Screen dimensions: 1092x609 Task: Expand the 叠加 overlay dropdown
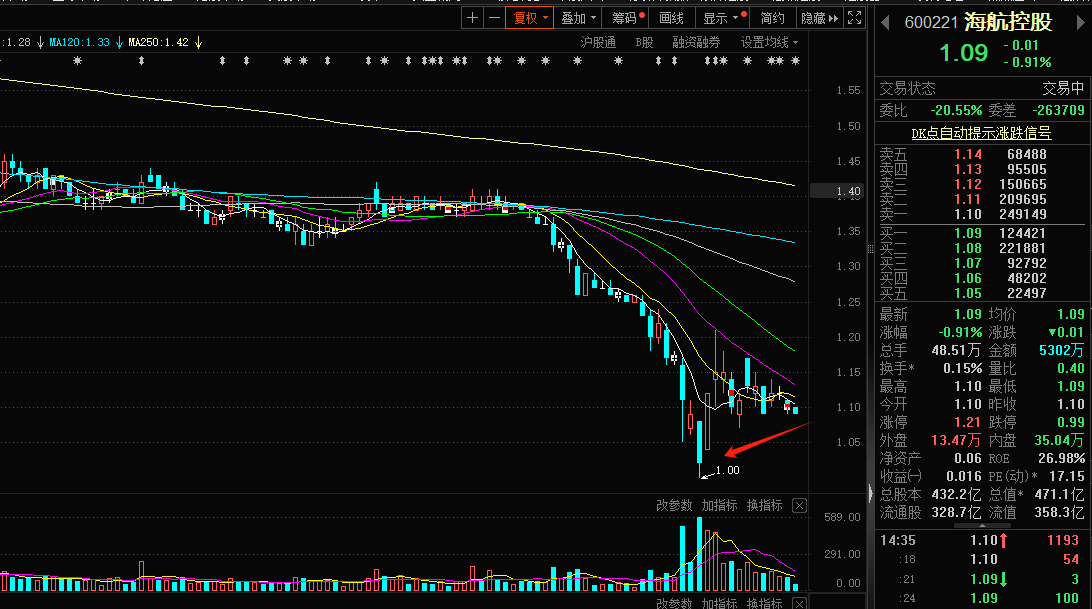(578, 18)
